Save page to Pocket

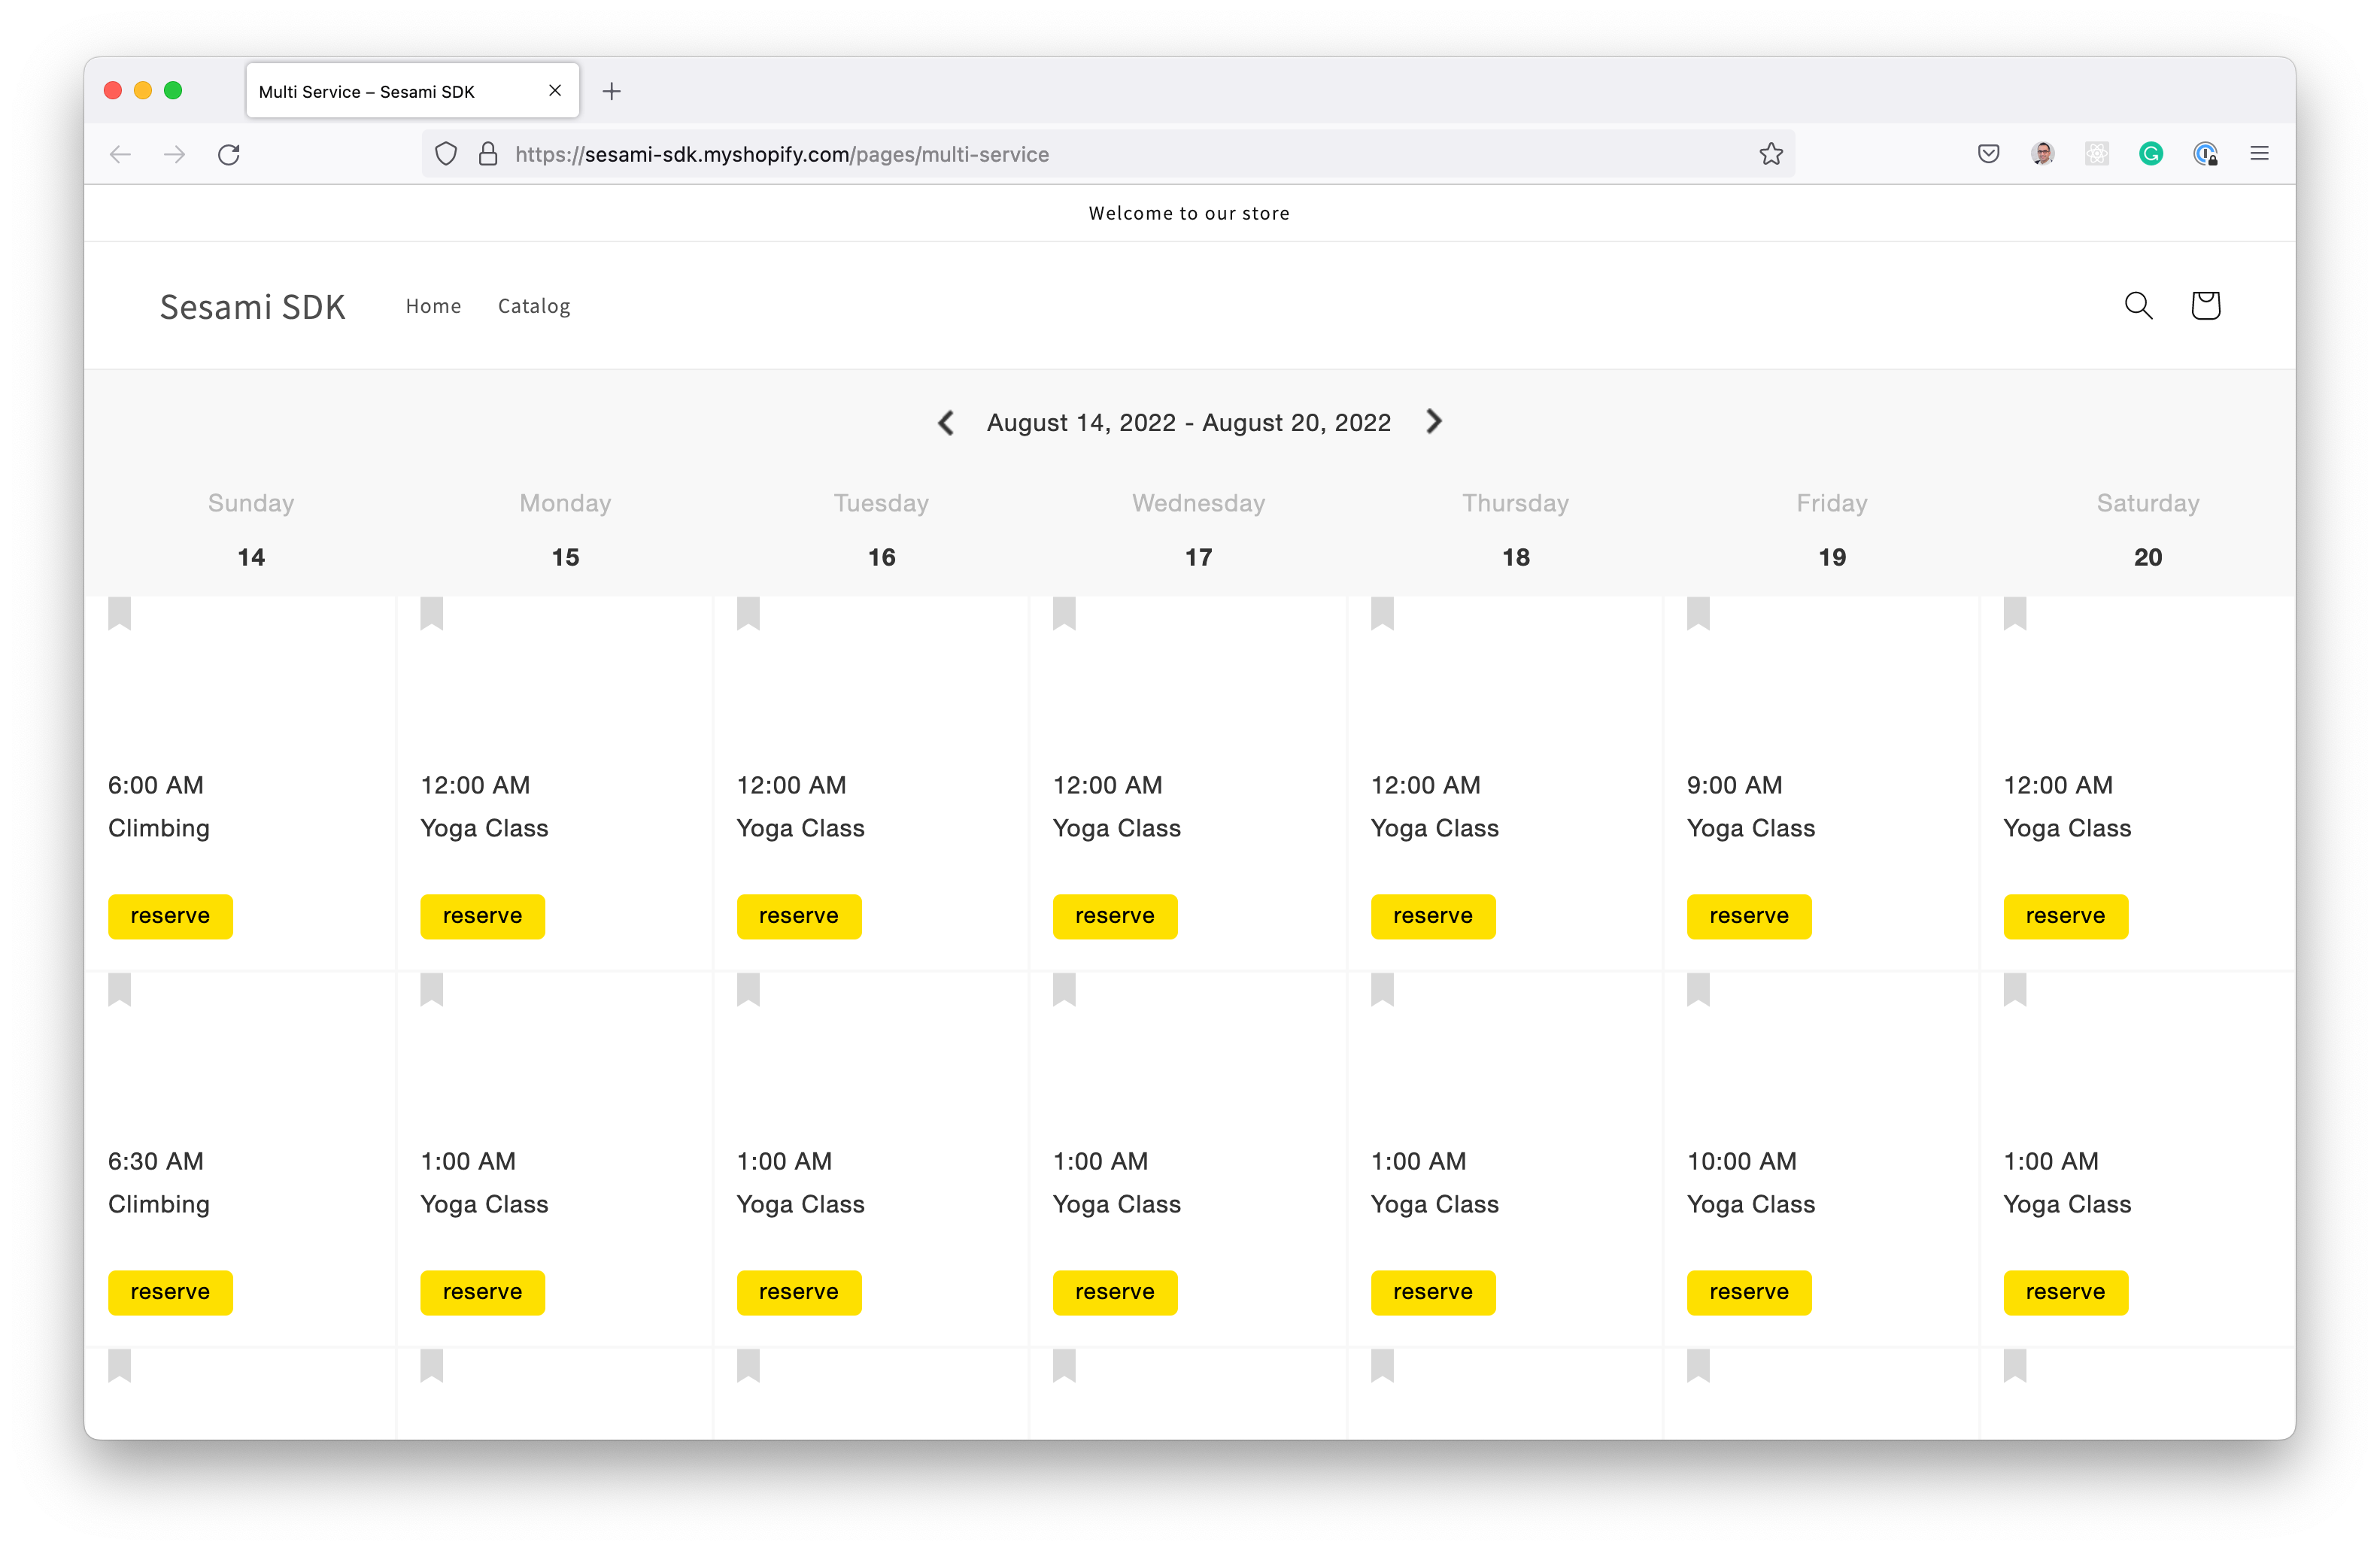(1988, 153)
